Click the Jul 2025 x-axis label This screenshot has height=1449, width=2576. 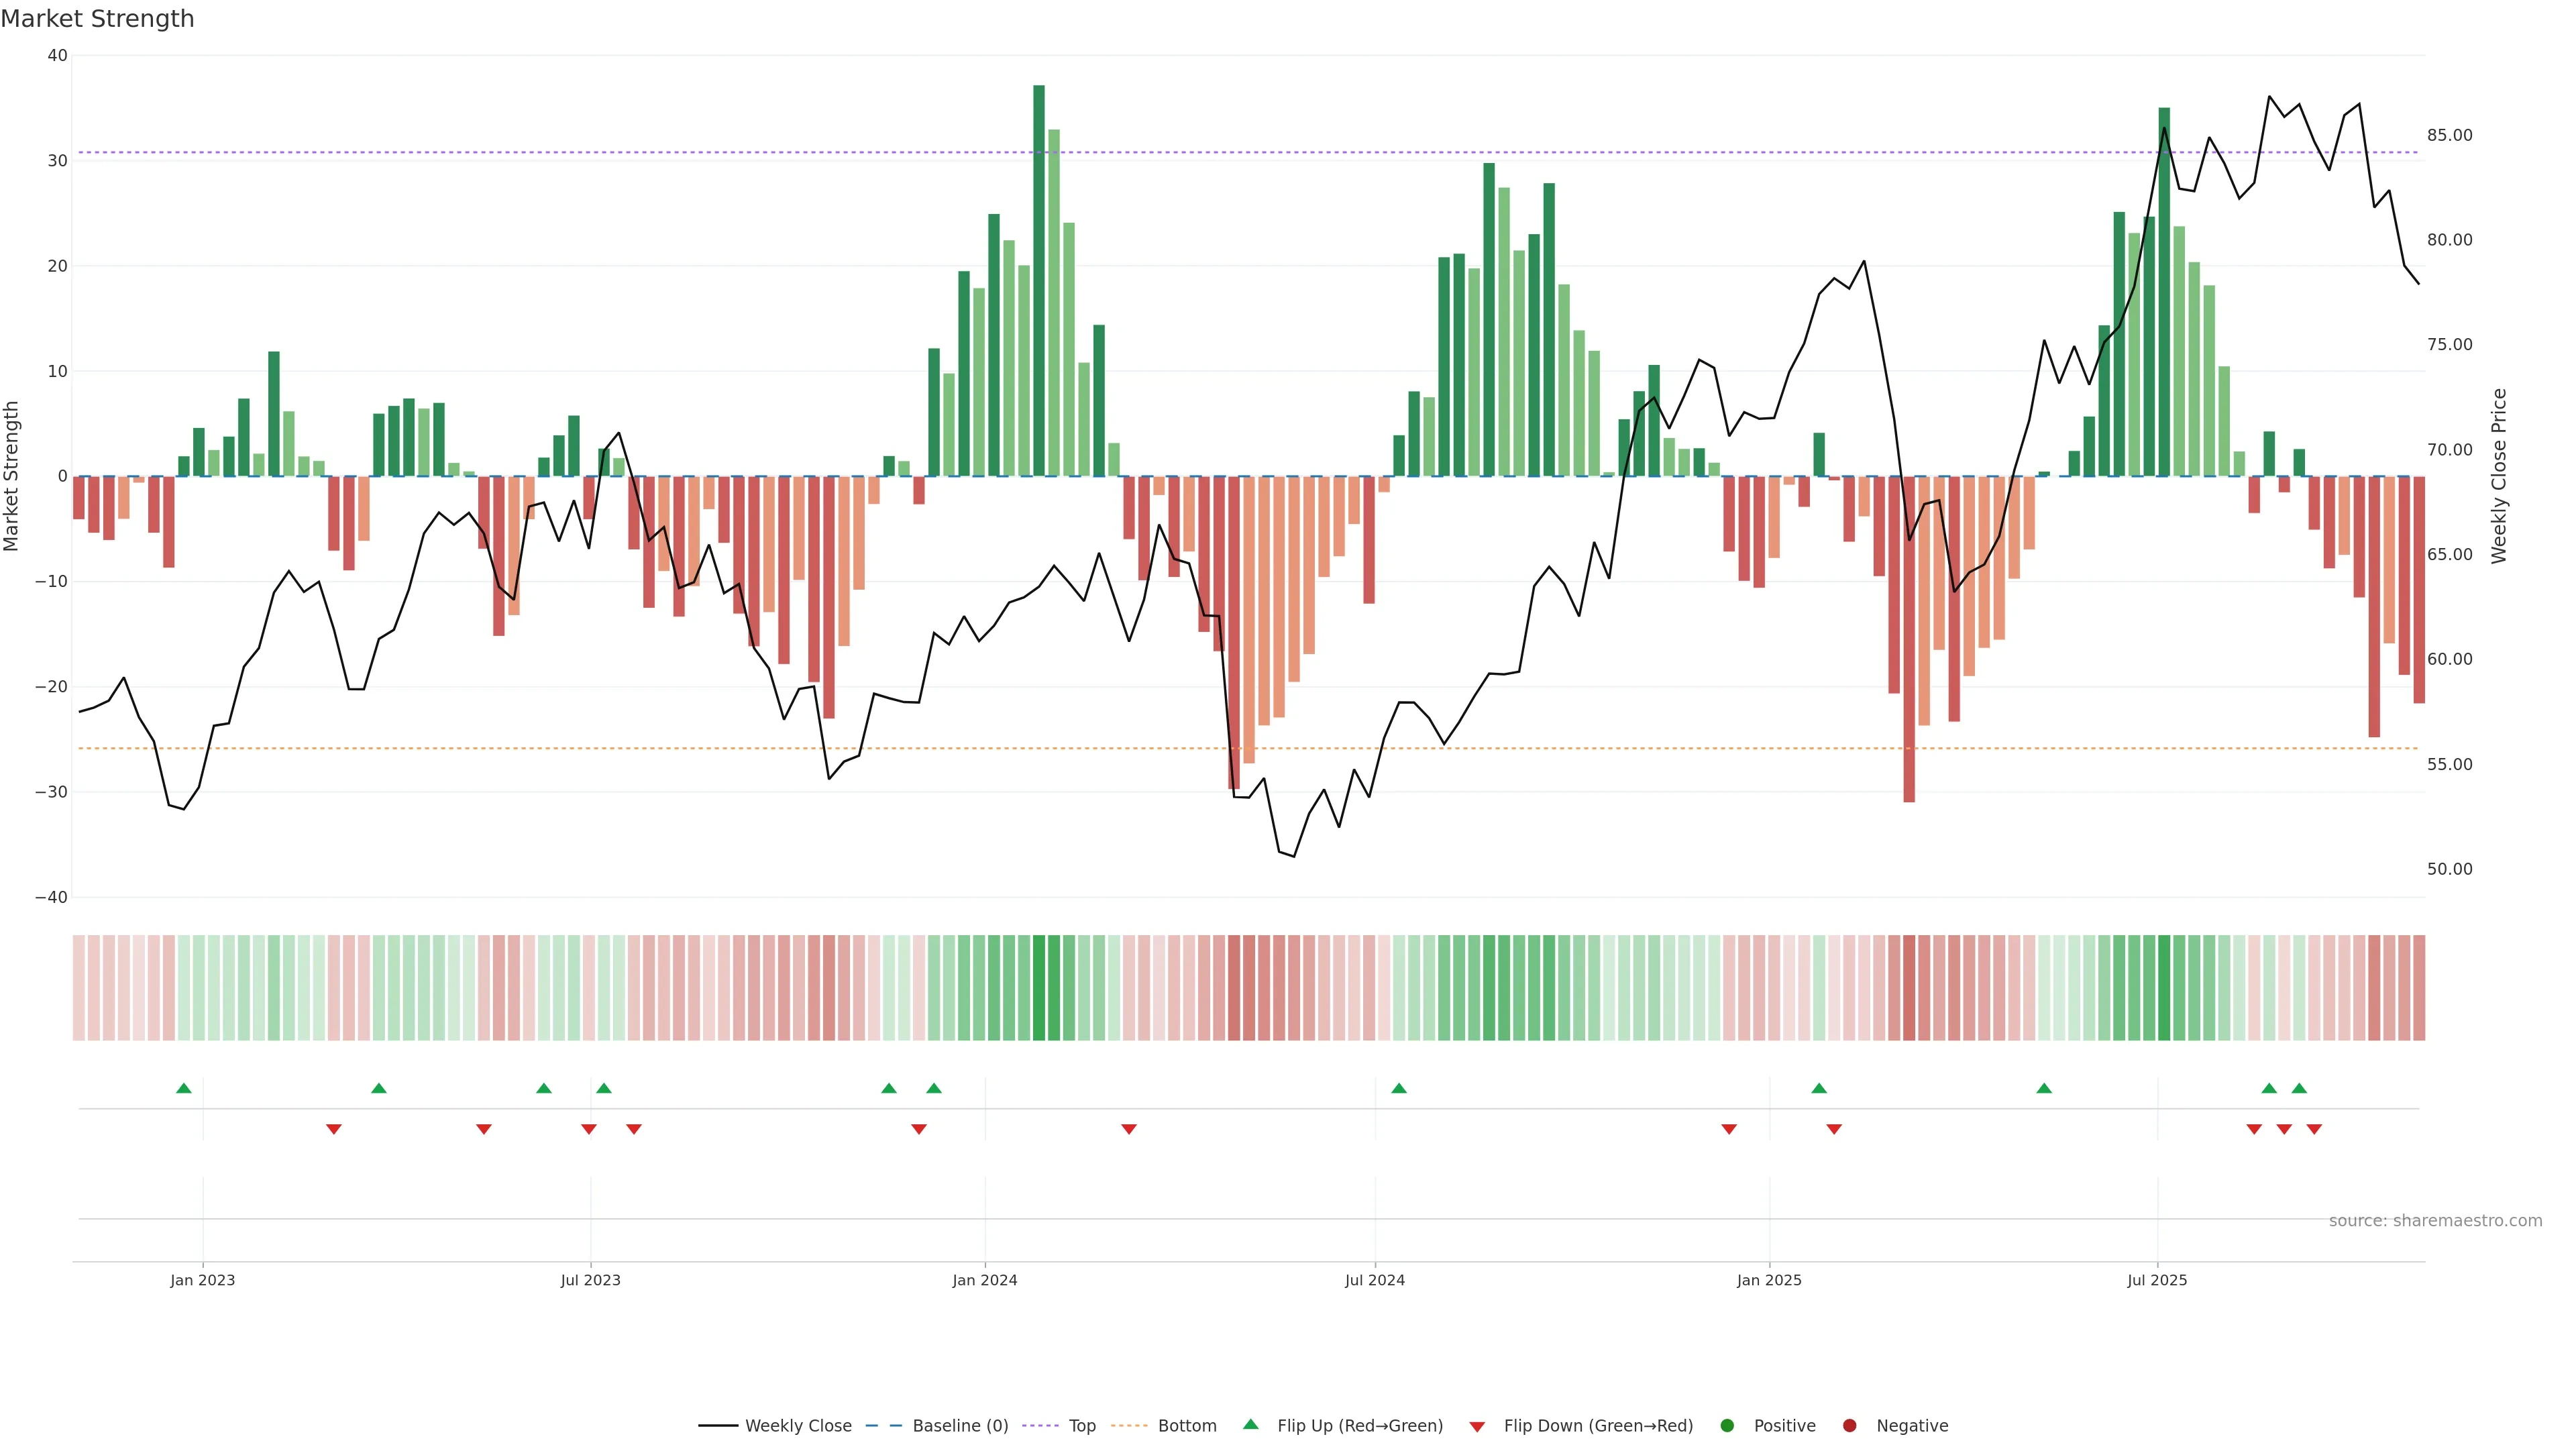(x=2157, y=1280)
